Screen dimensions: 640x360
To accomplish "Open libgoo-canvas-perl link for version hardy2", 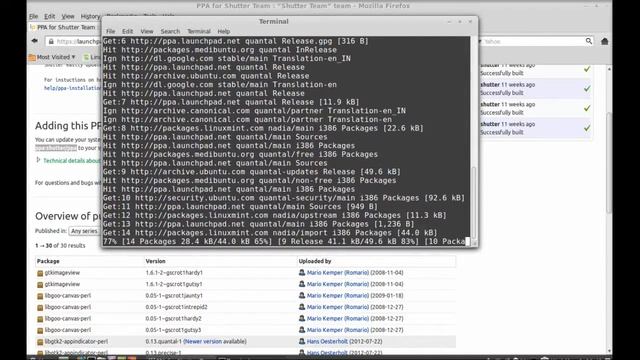I will [x=68, y=318].
